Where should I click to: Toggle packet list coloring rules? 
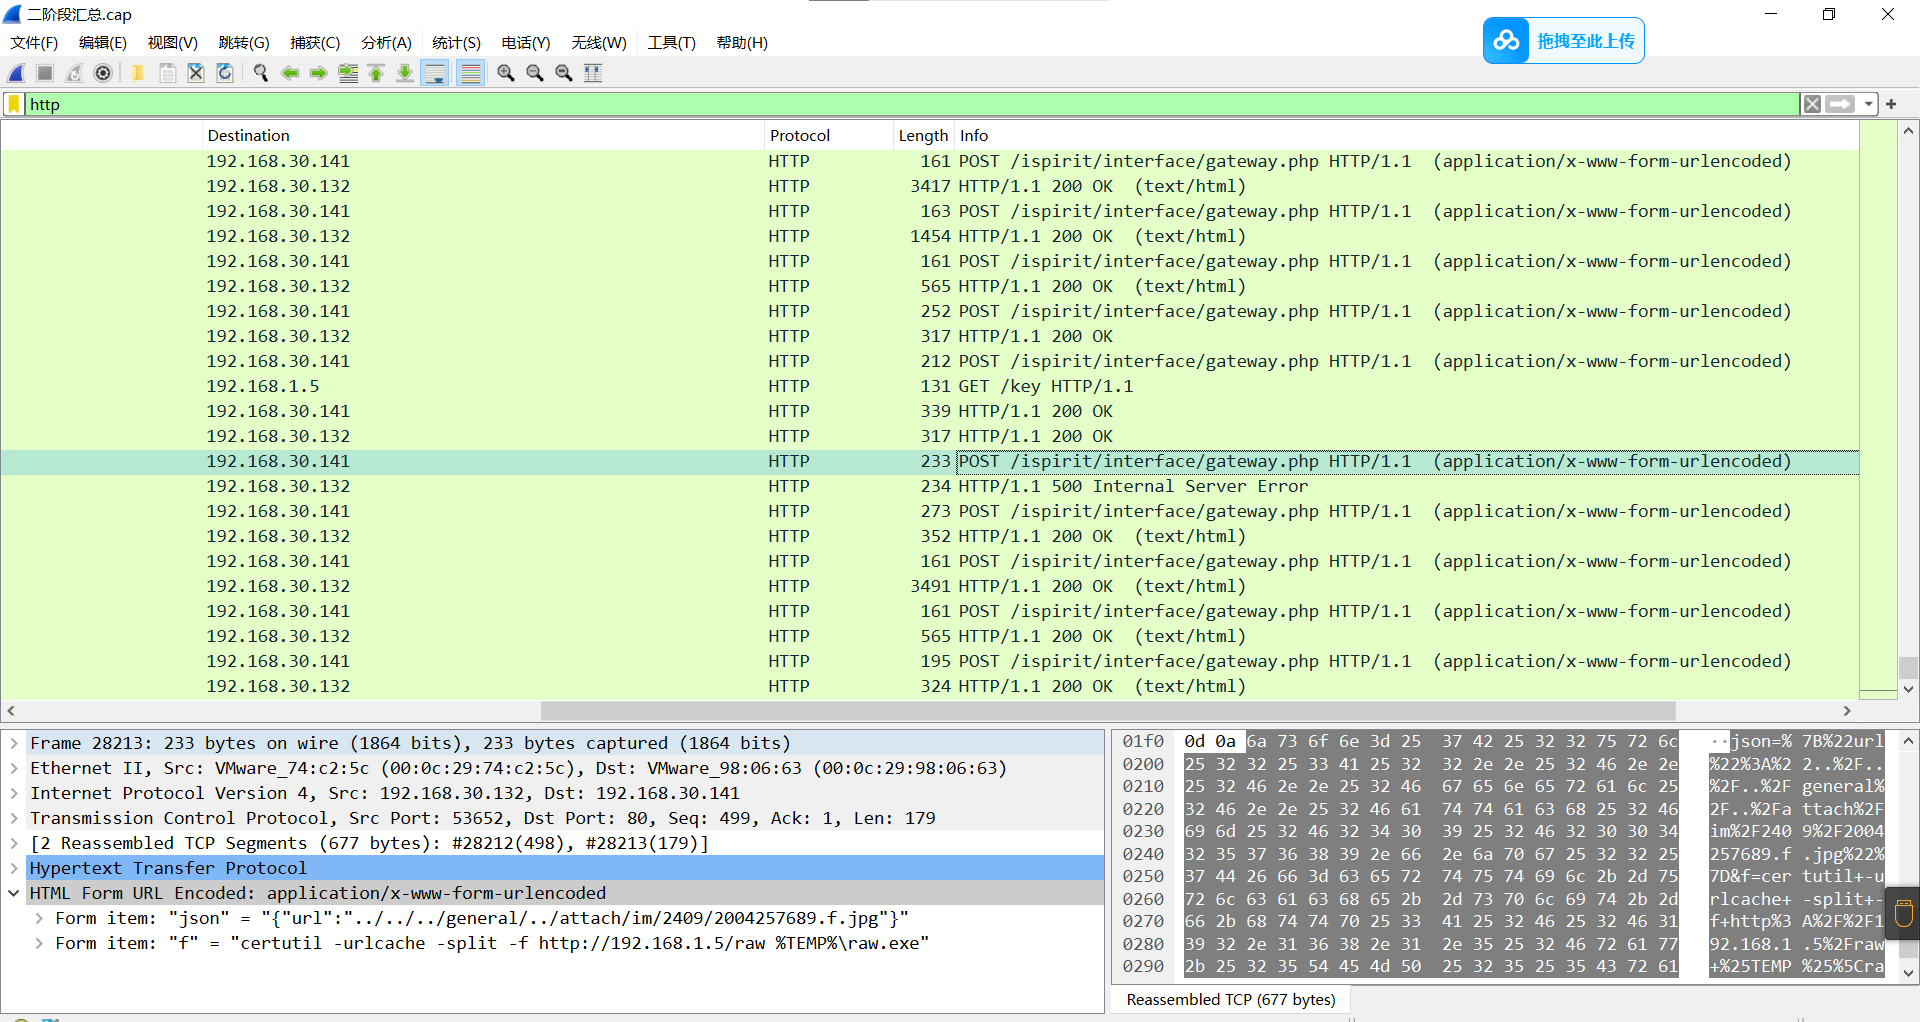471,73
